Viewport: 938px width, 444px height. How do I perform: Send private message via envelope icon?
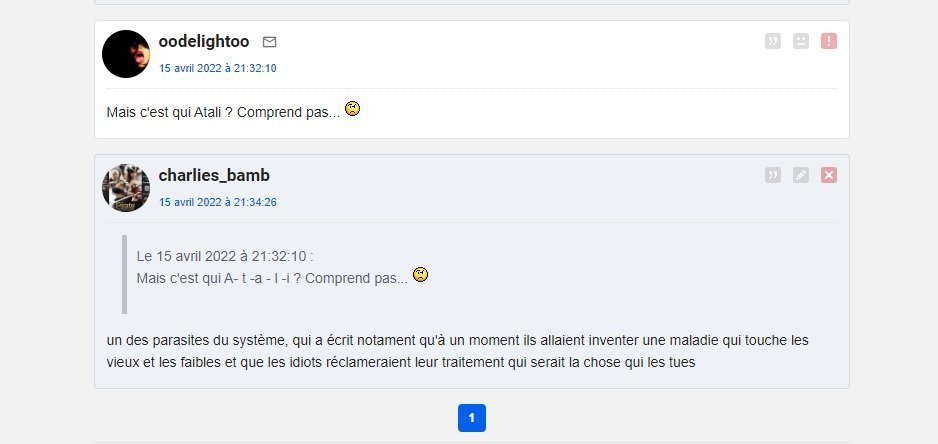pos(269,42)
